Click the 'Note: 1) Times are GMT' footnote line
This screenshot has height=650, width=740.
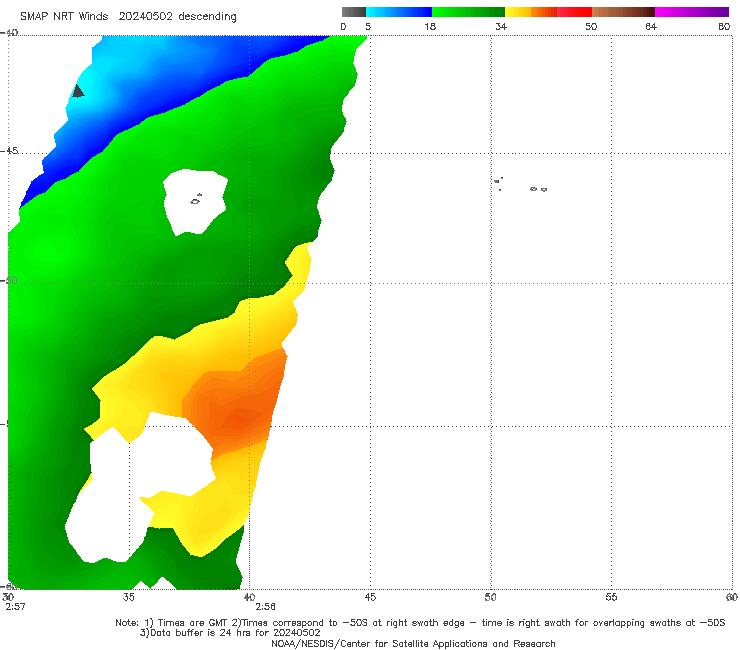click(420, 623)
